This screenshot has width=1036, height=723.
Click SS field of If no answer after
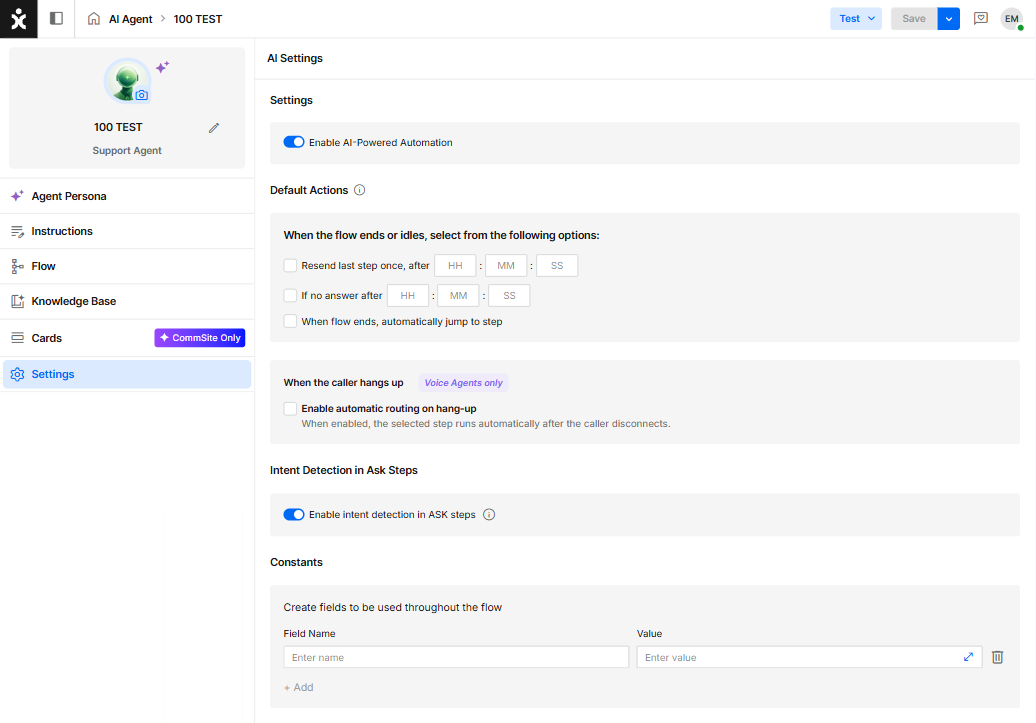tap(509, 295)
